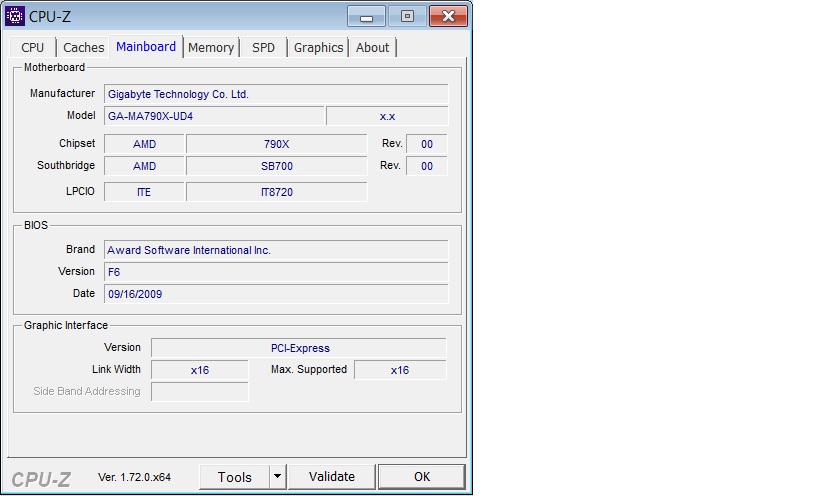Click the chipset value 790X

point(277,144)
